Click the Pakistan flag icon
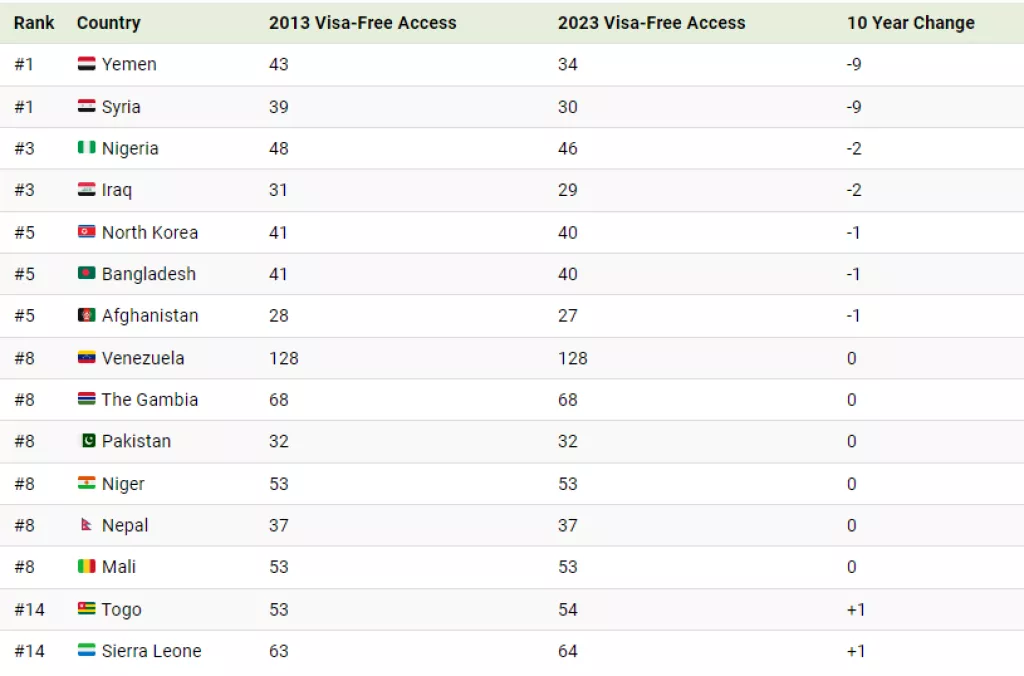 coord(88,441)
